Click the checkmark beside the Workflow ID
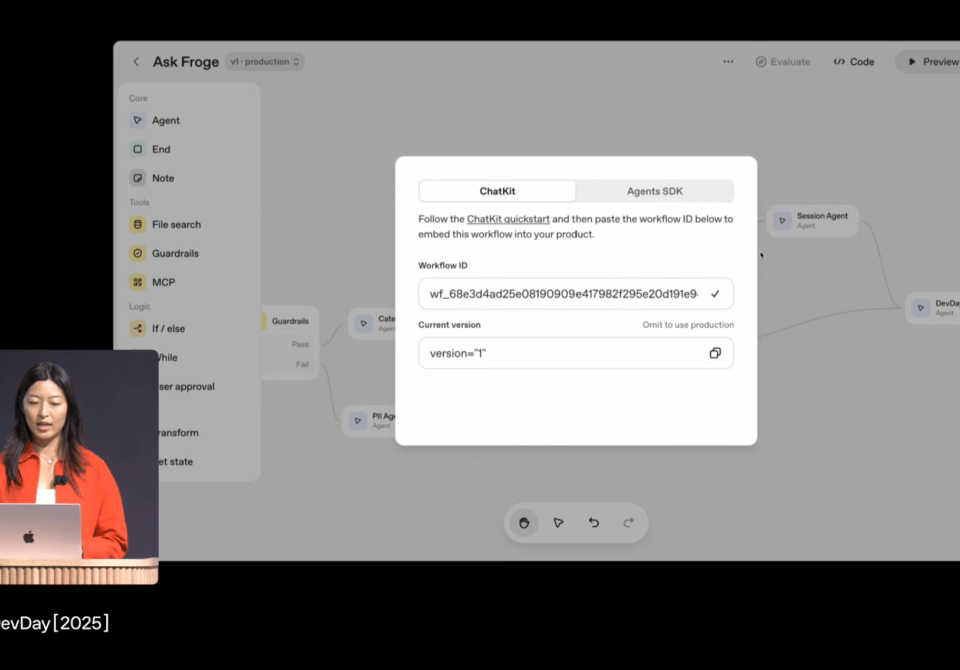Viewport: 960px width, 670px height. click(715, 293)
